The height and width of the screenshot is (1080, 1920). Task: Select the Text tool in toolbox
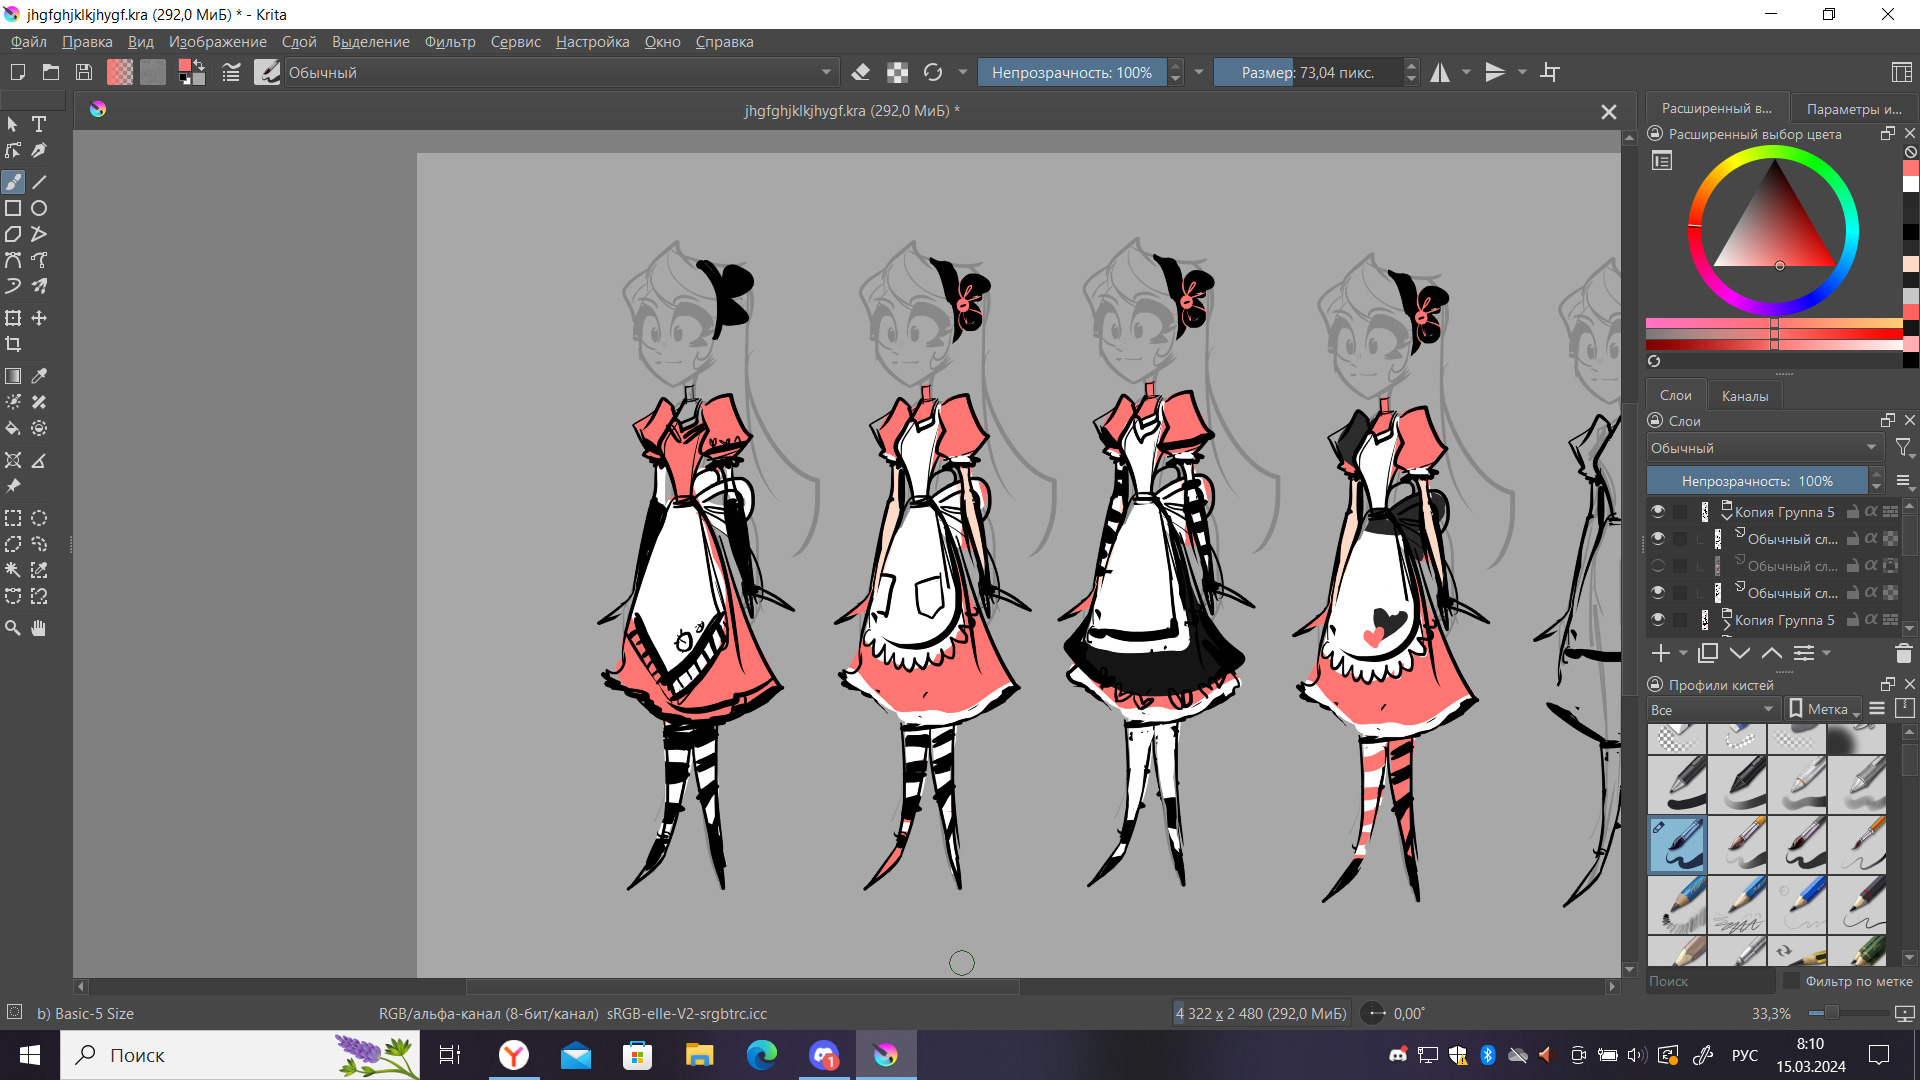click(39, 124)
